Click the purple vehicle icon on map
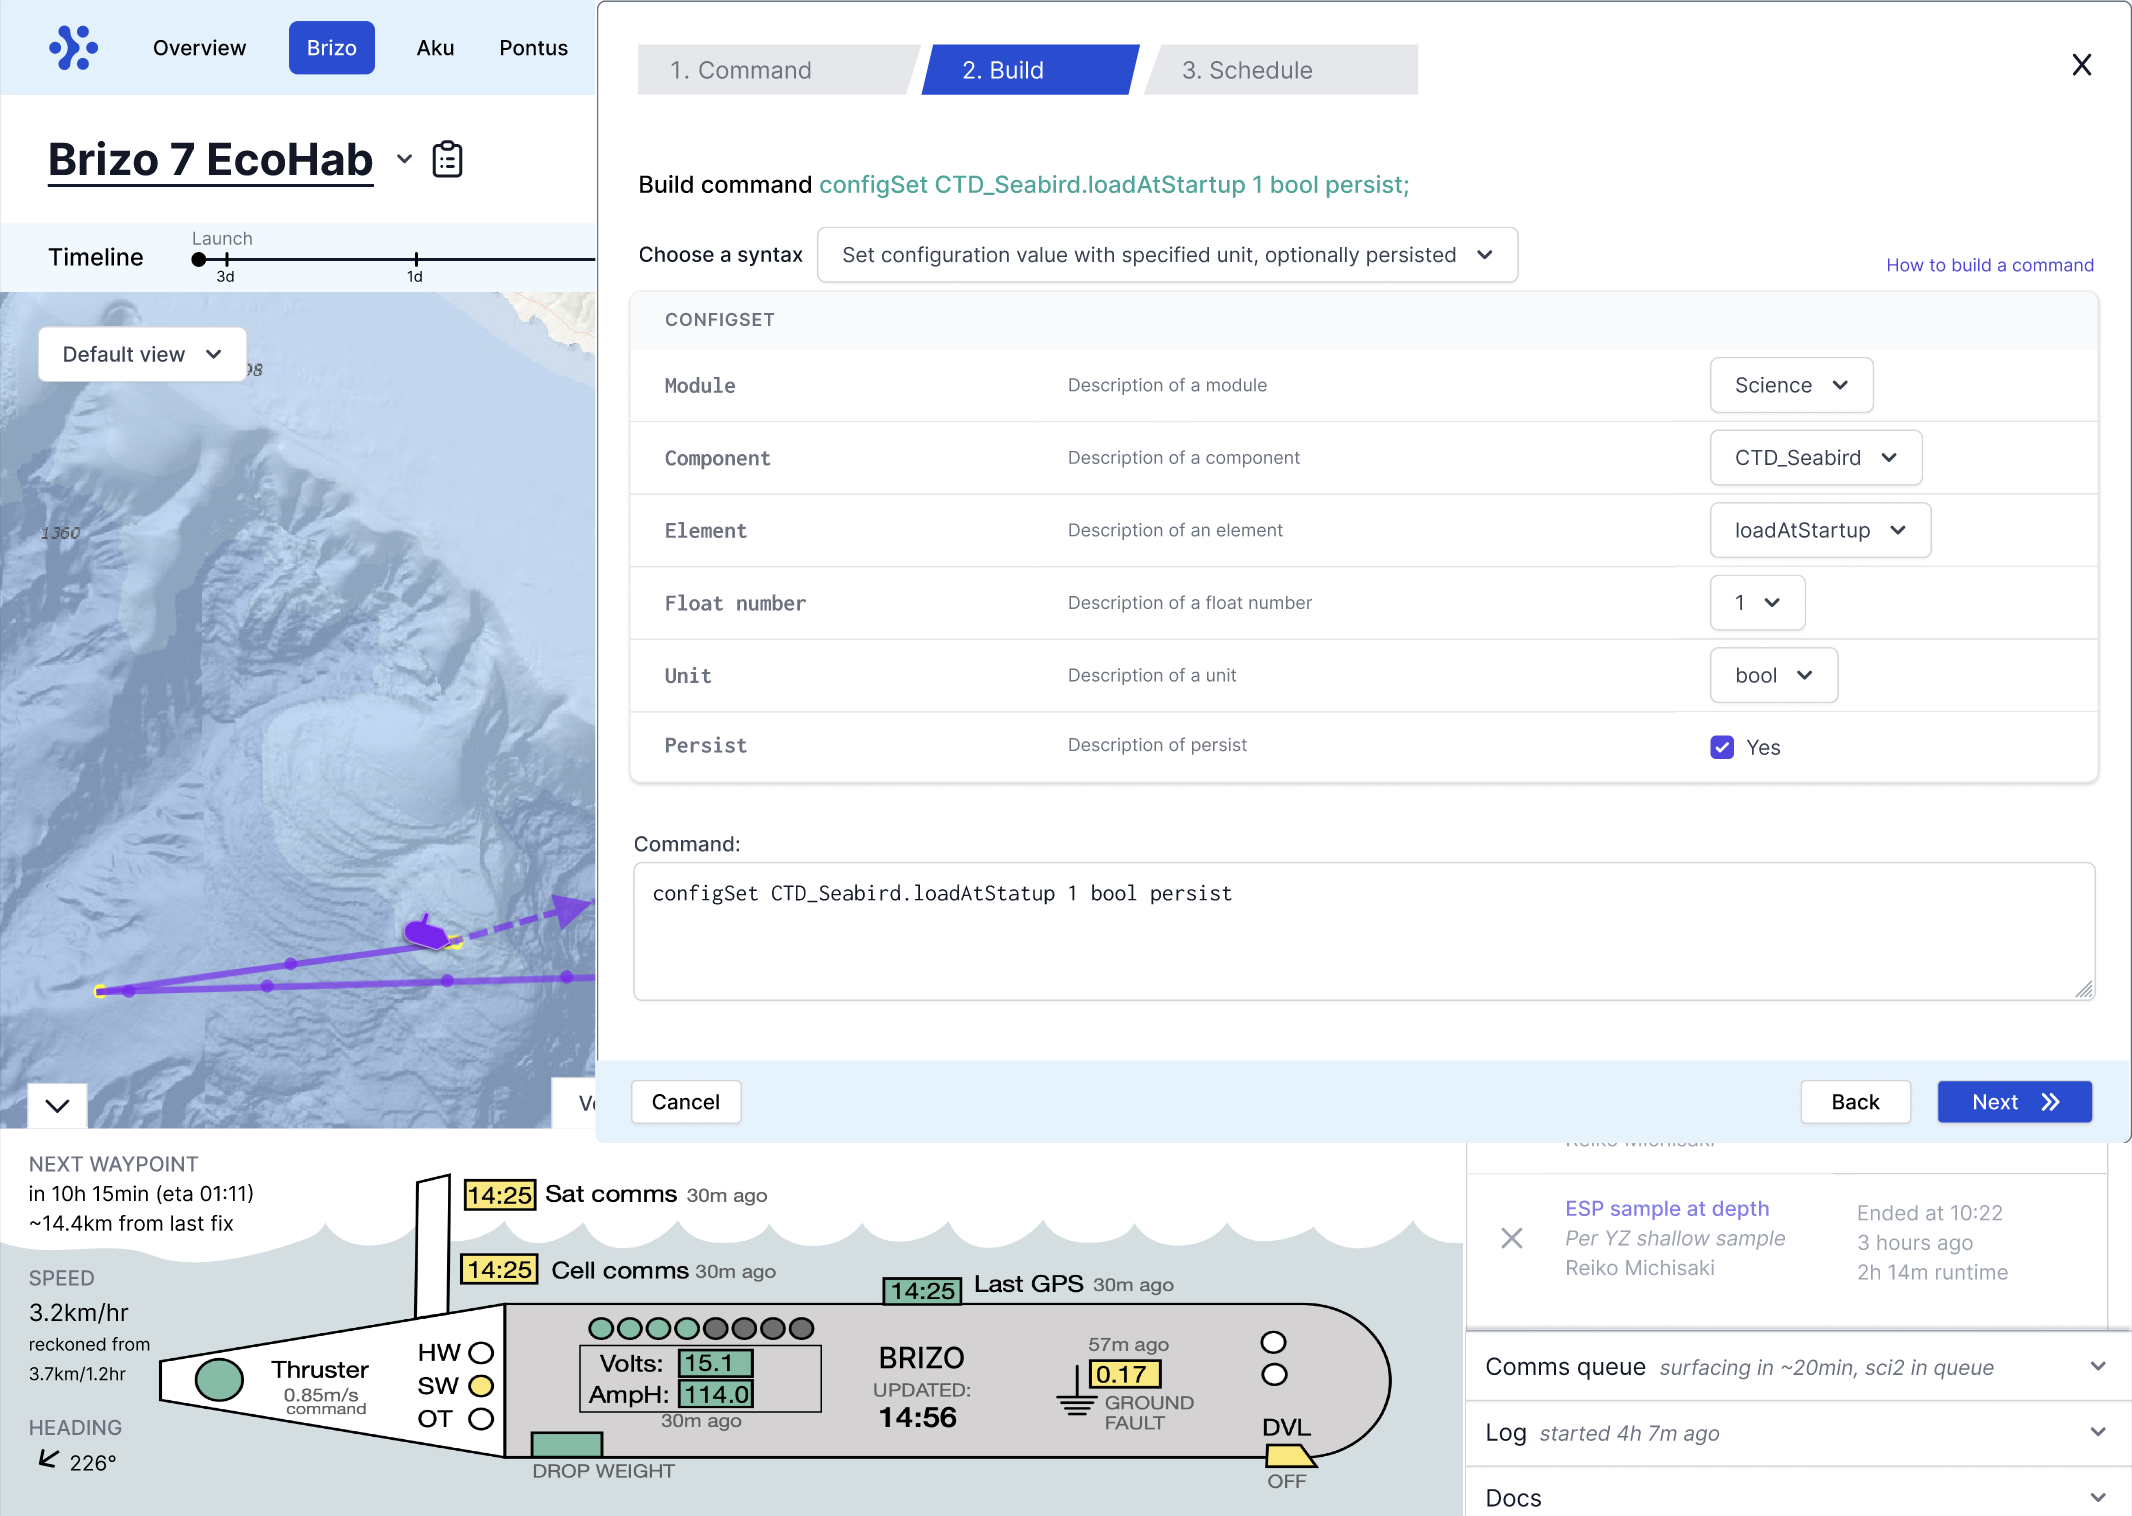The height and width of the screenshot is (1516, 2132). coord(427,934)
